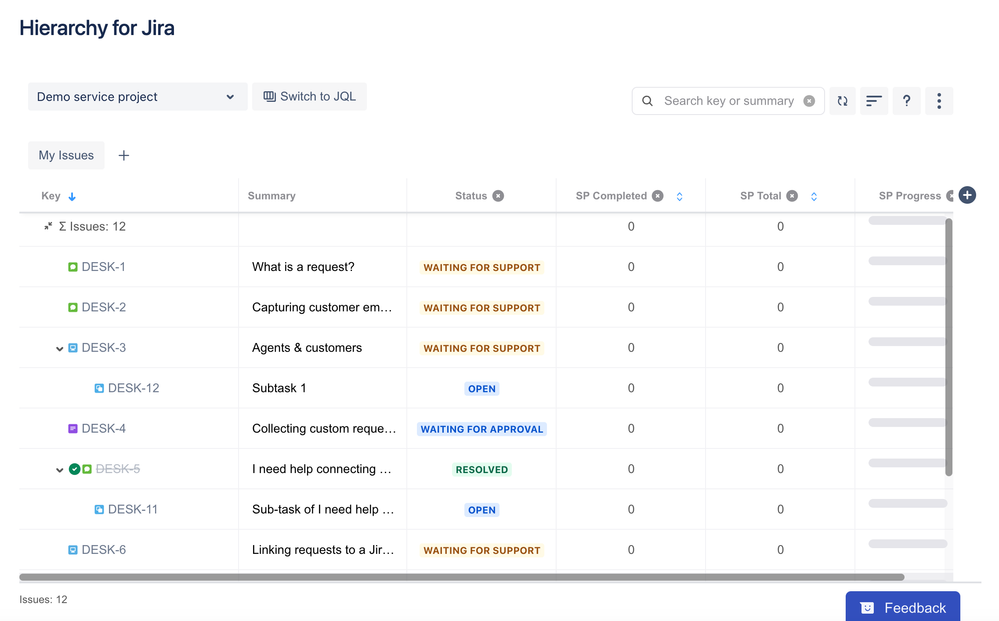Remove the Status column via its x icon
The width and height of the screenshot is (999, 621).
tap(498, 196)
